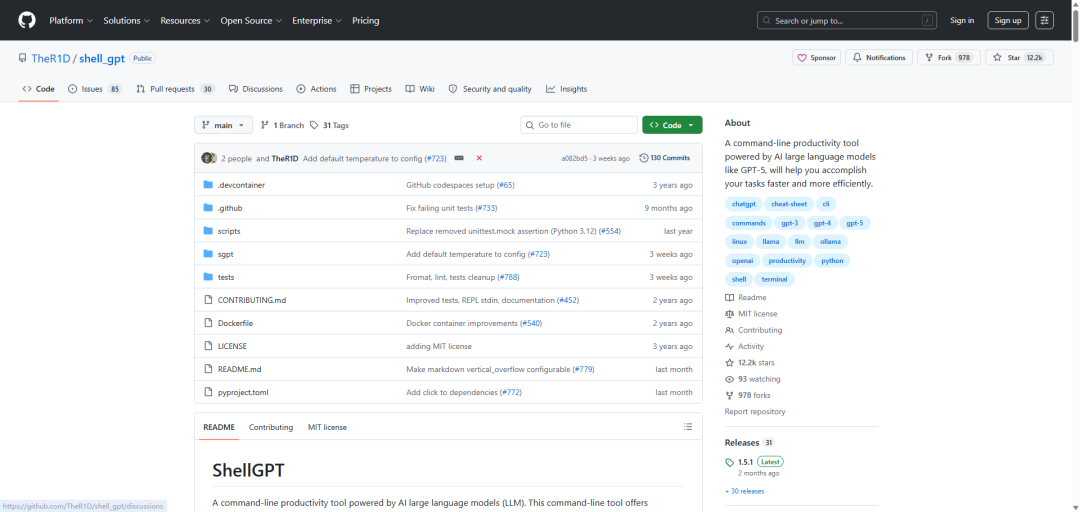Screen dimensions: 1080x512
Task: Open the GitHub logo homepage
Action: [x=27, y=20]
